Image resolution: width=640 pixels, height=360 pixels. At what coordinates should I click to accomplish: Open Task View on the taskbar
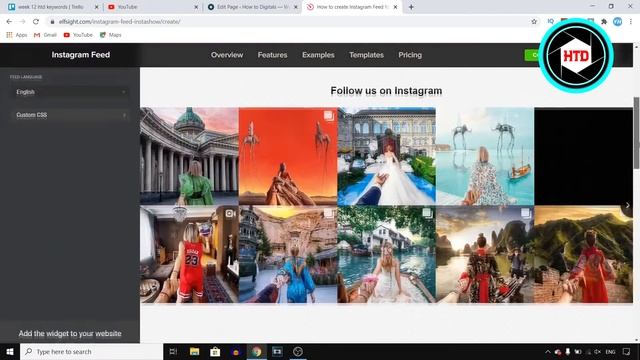coord(173,351)
